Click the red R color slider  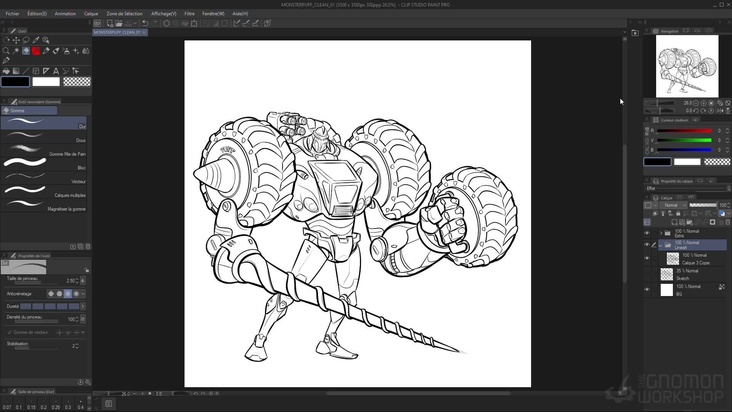684,131
